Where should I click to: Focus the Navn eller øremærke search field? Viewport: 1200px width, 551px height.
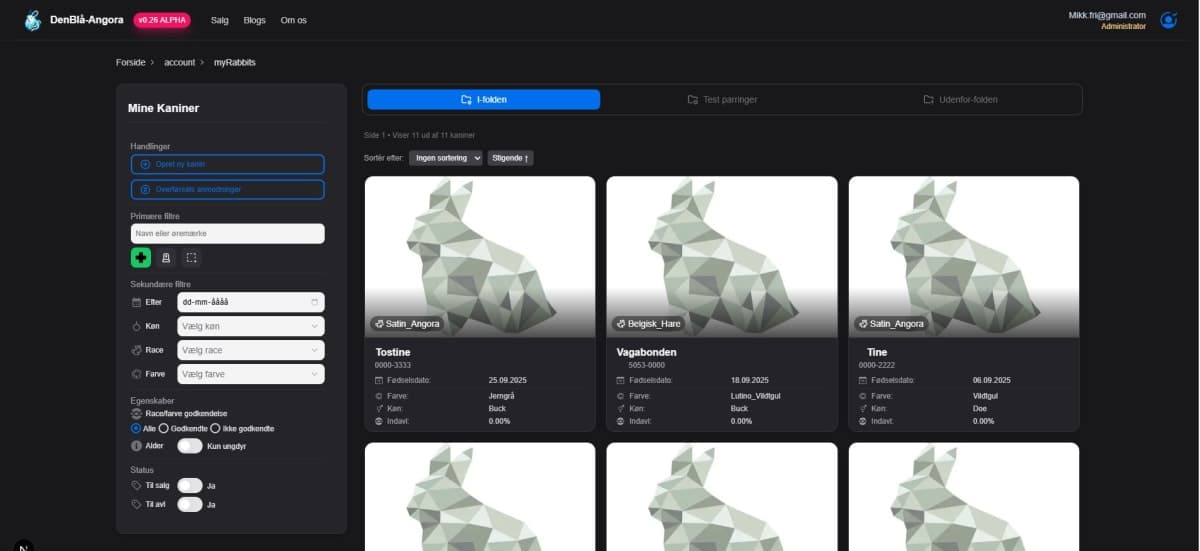[x=228, y=233]
